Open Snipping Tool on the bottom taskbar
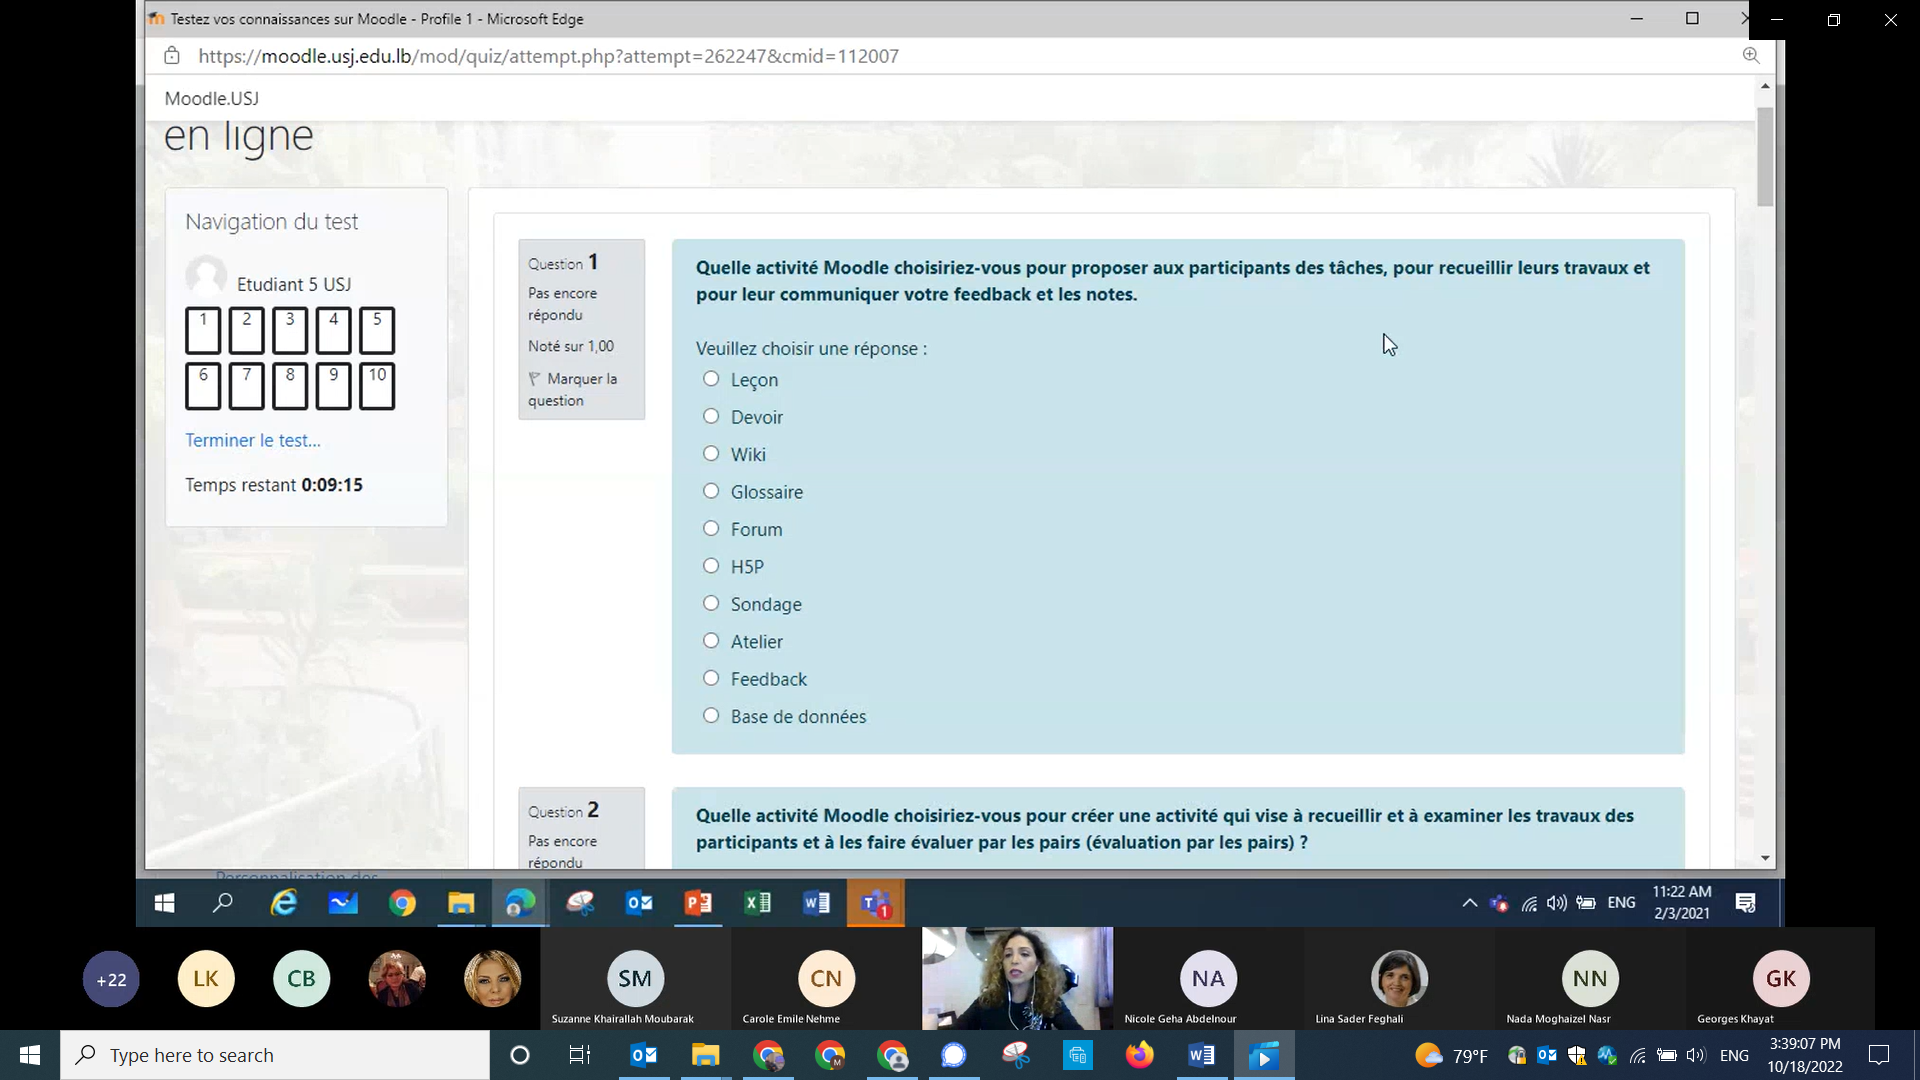Viewport: 1920px width, 1080px height. pos(1015,1055)
